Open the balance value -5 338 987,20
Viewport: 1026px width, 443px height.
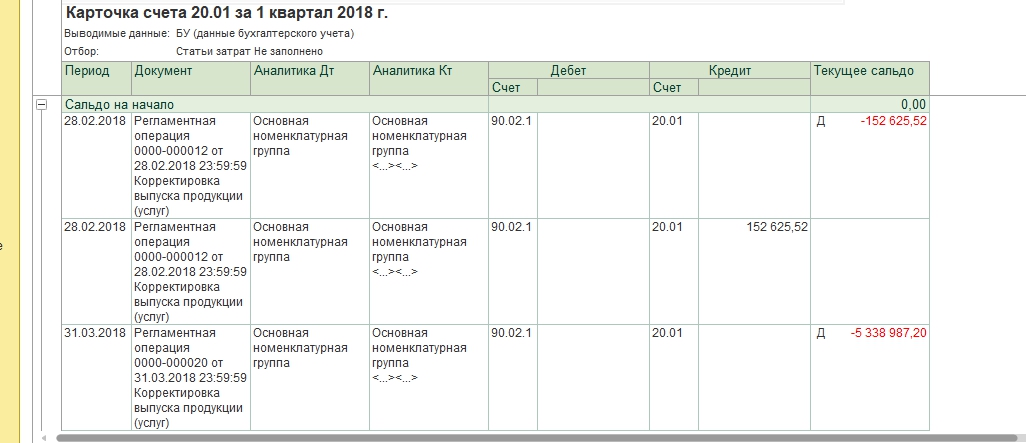[889, 333]
